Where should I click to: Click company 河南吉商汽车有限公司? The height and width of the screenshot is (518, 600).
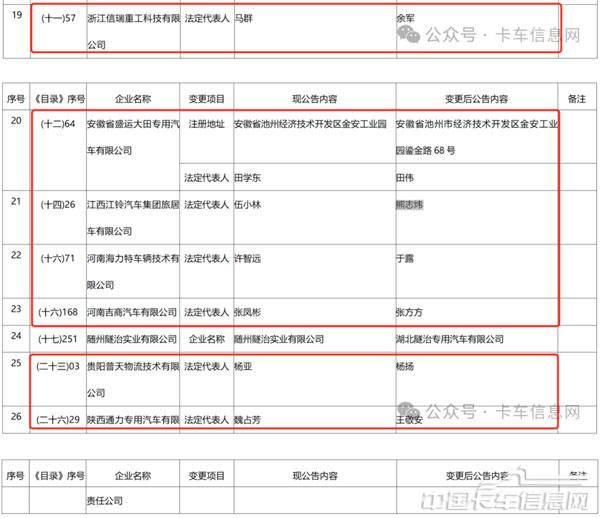click(132, 312)
